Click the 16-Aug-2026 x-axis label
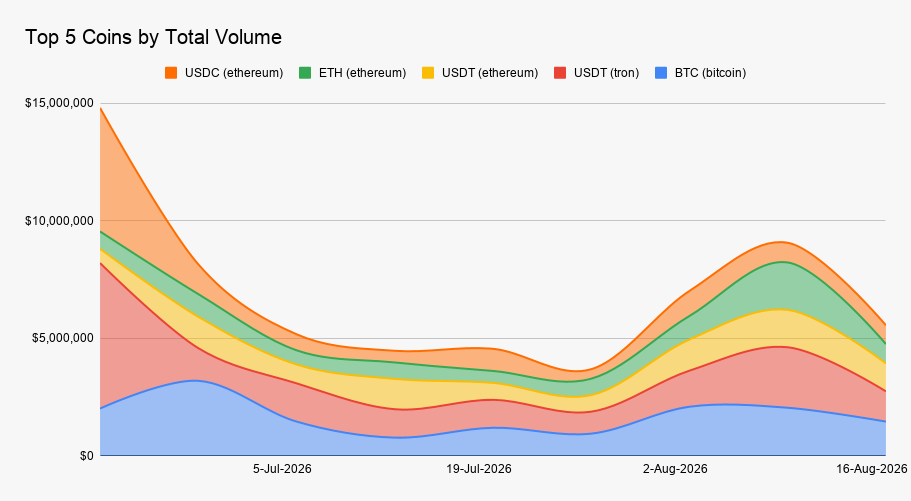The image size is (911, 501). pyautogui.click(x=871, y=468)
